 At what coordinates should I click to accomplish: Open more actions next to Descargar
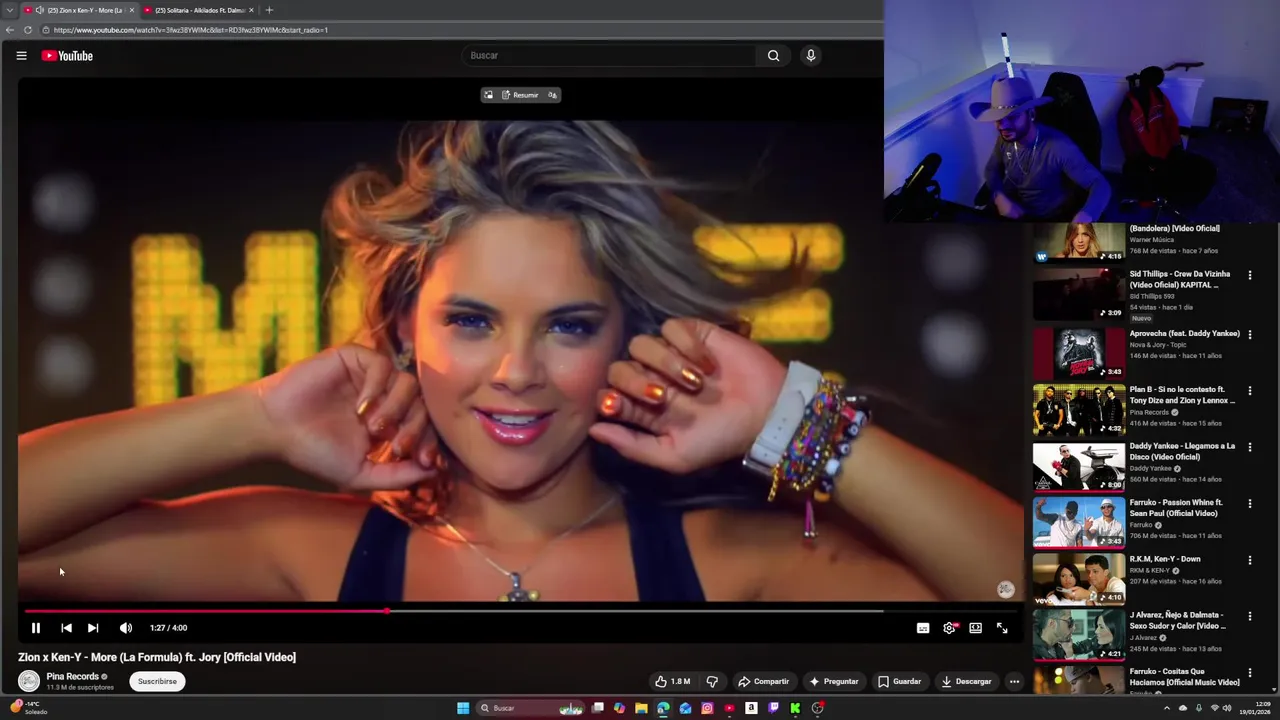(x=1014, y=682)
